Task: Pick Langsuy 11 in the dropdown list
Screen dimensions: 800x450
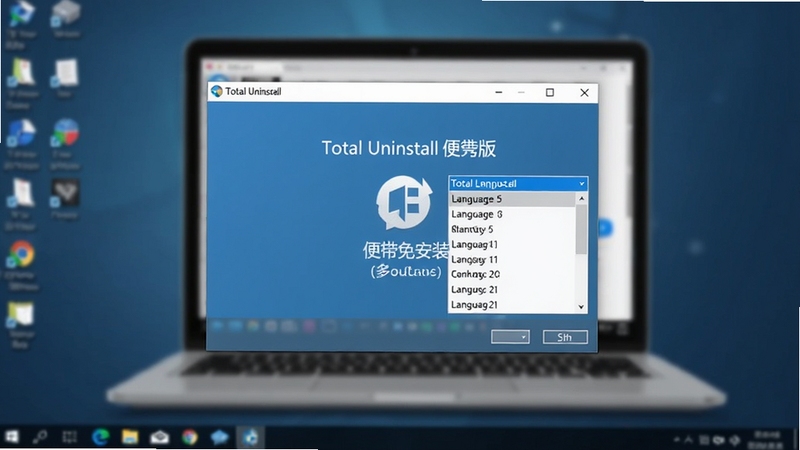Action: point(512,259)
